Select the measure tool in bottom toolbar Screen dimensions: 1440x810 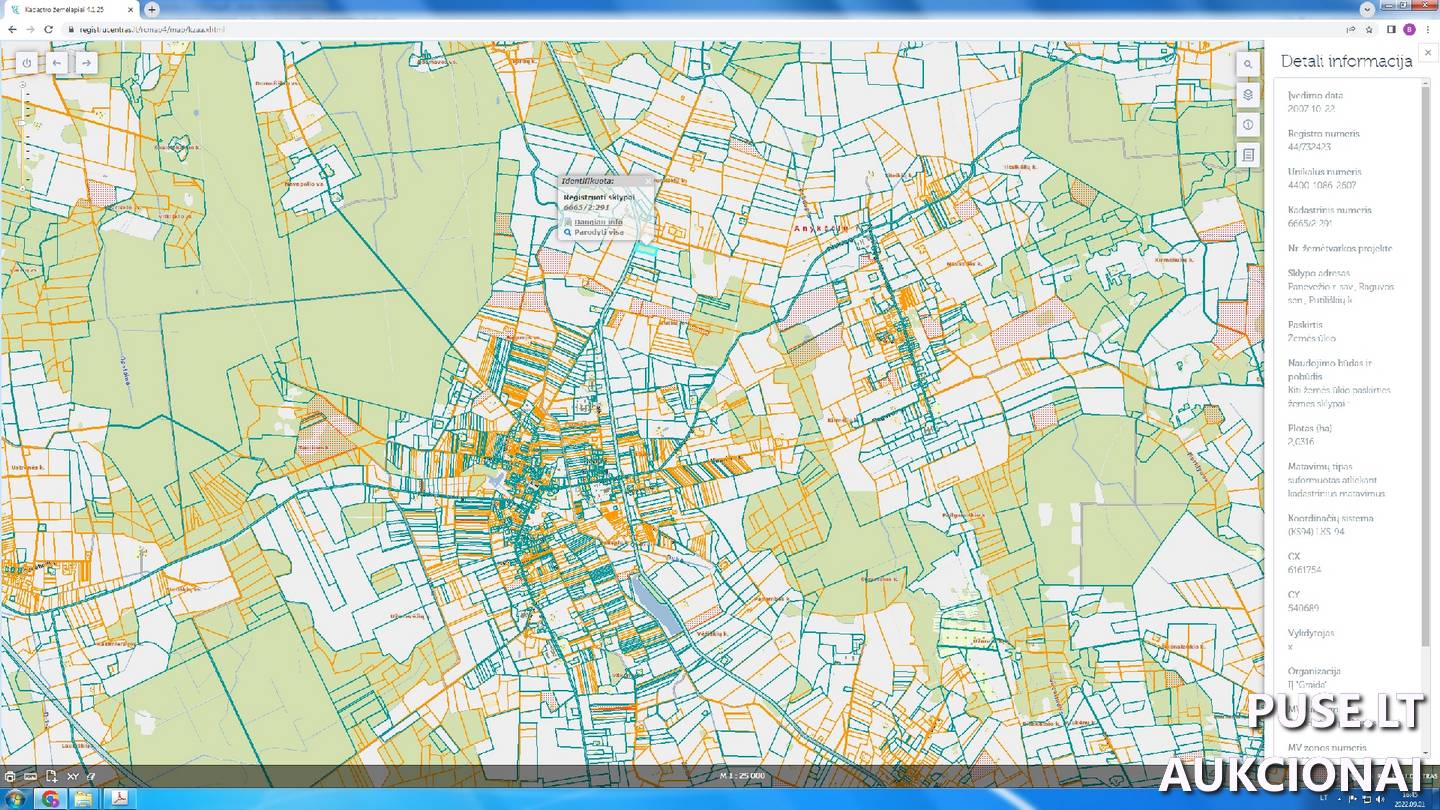(30, 776)
